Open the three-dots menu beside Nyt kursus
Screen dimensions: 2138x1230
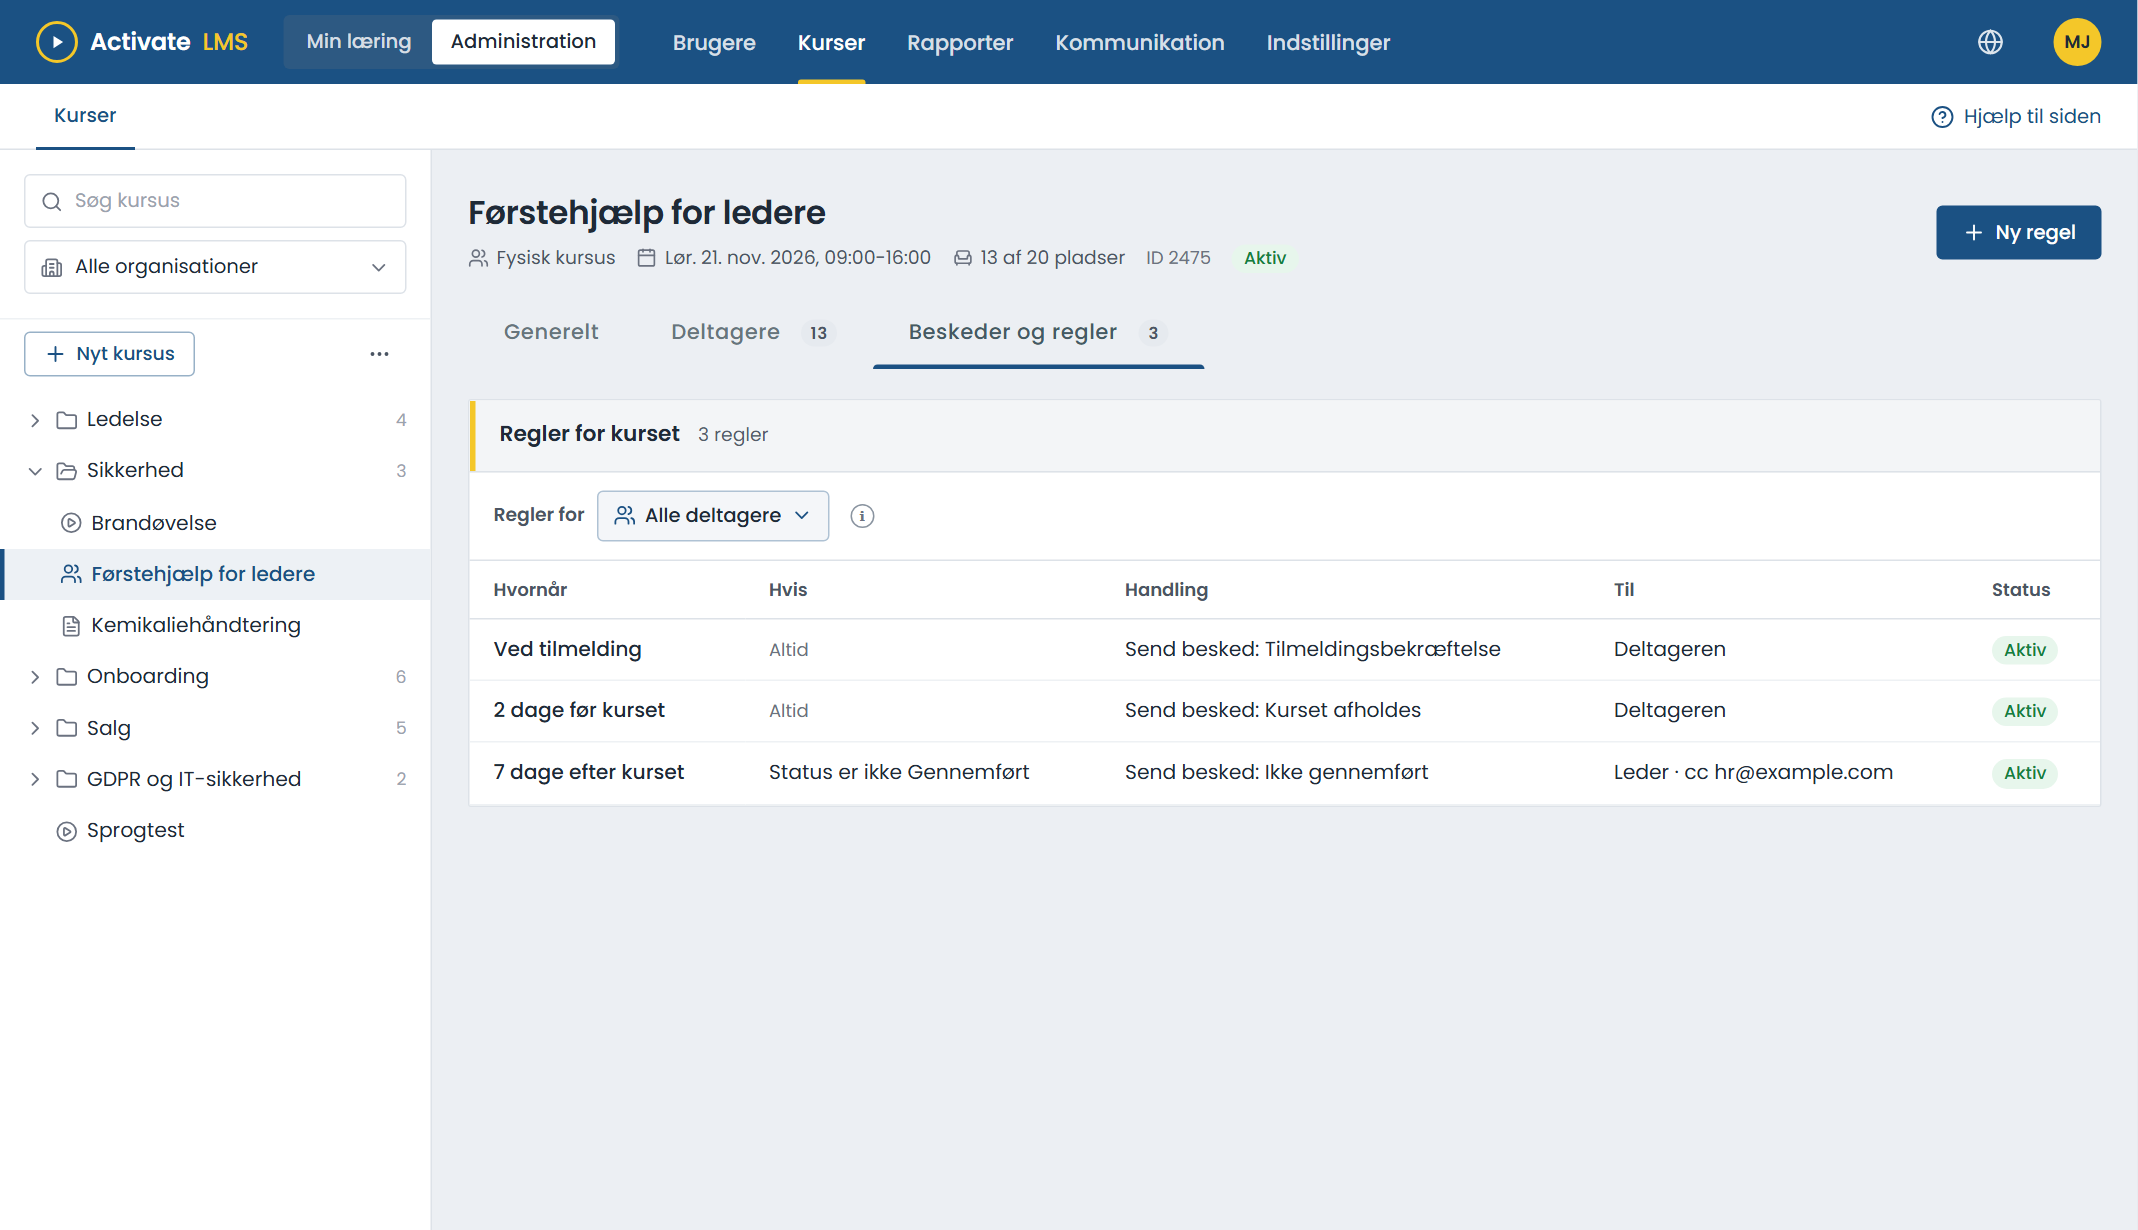pyautogui.click(x=379, y=354)
